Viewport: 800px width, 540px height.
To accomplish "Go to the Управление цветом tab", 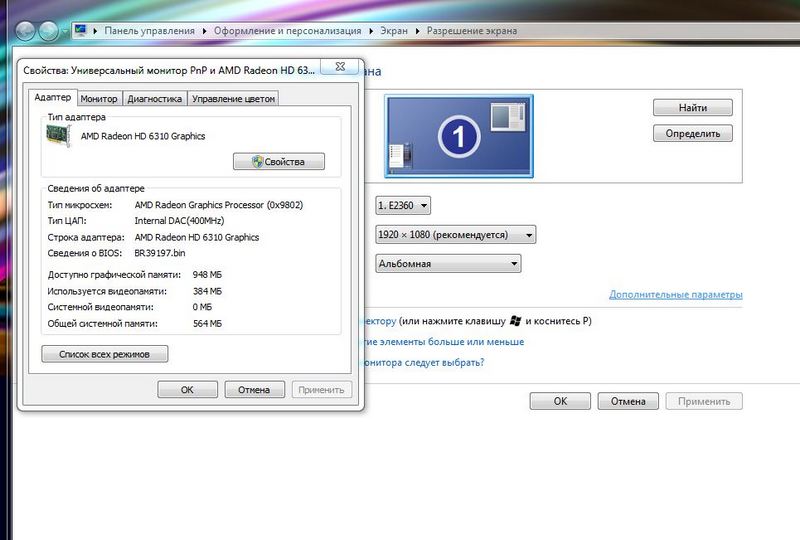I will [x=232, y=99].
